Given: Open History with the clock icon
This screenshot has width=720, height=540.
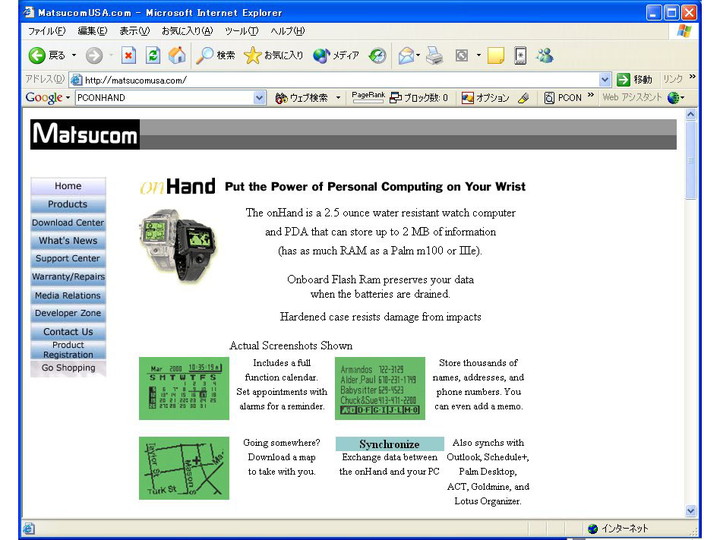Looking at the screenshot, I should [x=378, y=56].
